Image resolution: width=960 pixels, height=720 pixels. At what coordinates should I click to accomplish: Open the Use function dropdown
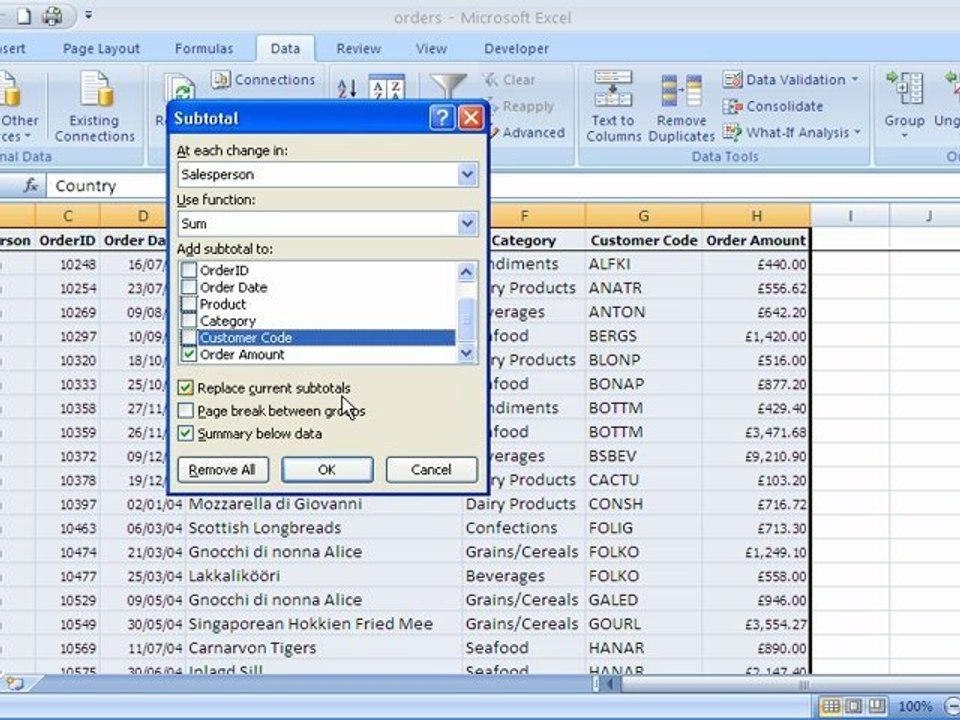[x=467, y=223]
